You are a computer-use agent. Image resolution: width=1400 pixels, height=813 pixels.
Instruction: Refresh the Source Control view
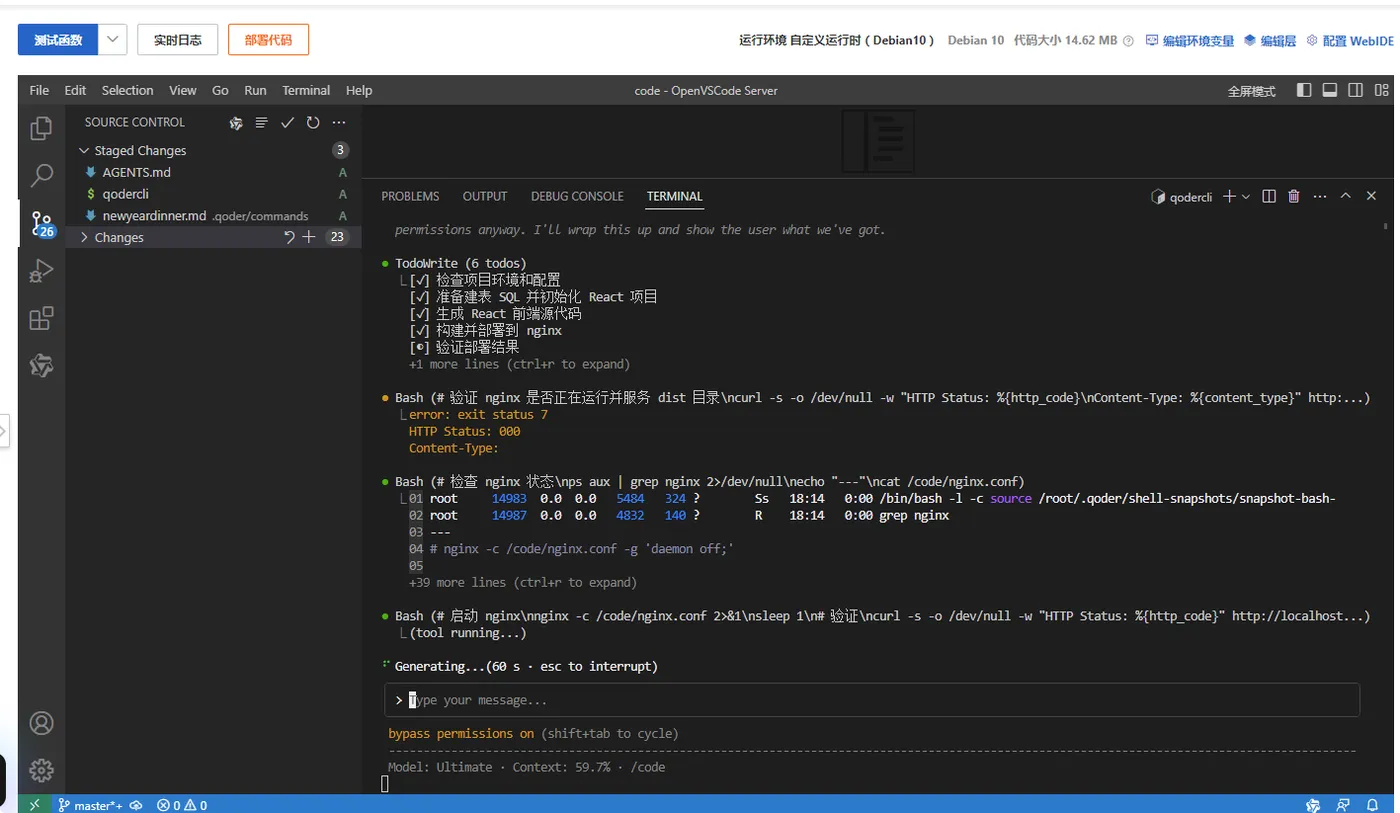pos(313,123)
